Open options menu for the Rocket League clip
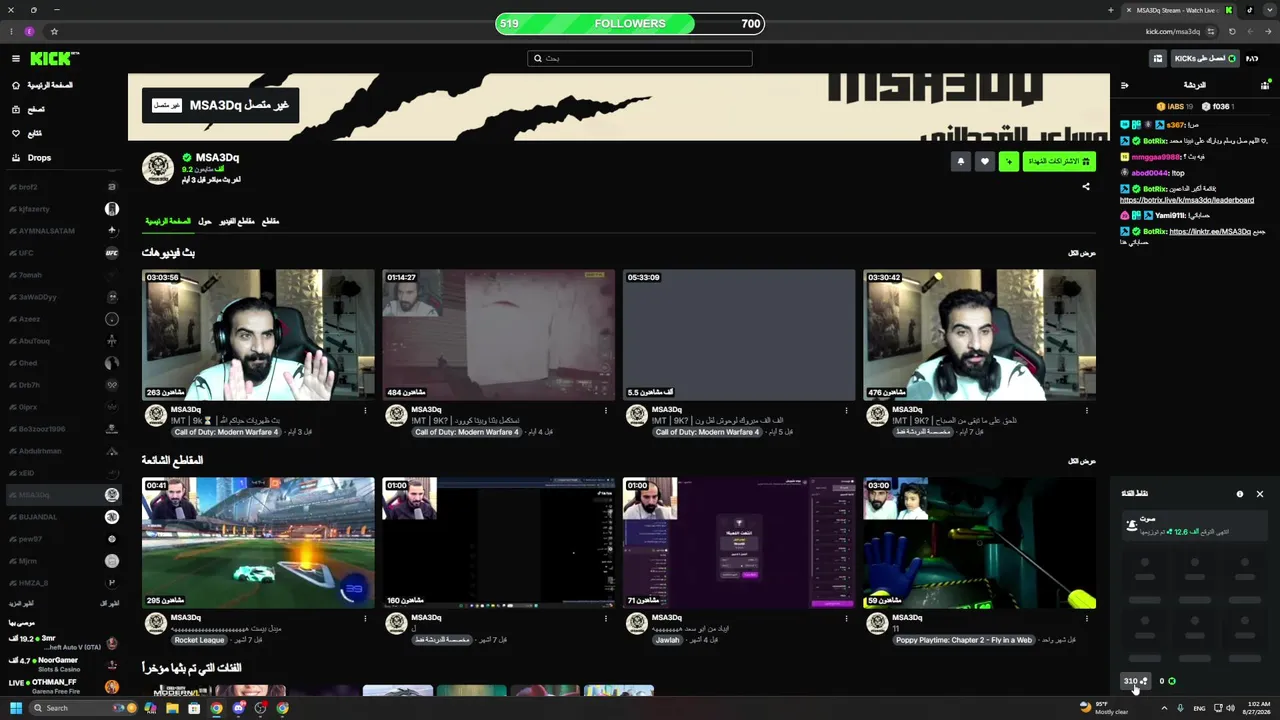This screenshot has height=720, width=1280. [365, 618]
